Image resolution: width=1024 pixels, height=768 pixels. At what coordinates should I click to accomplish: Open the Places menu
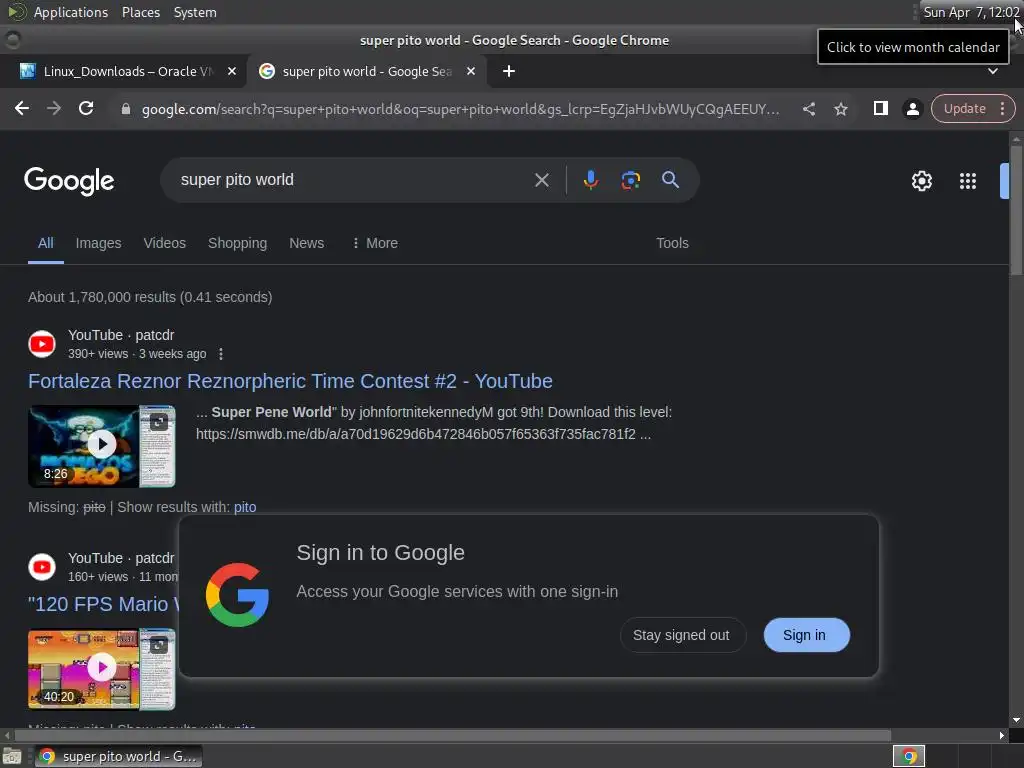tap(140, 12)
